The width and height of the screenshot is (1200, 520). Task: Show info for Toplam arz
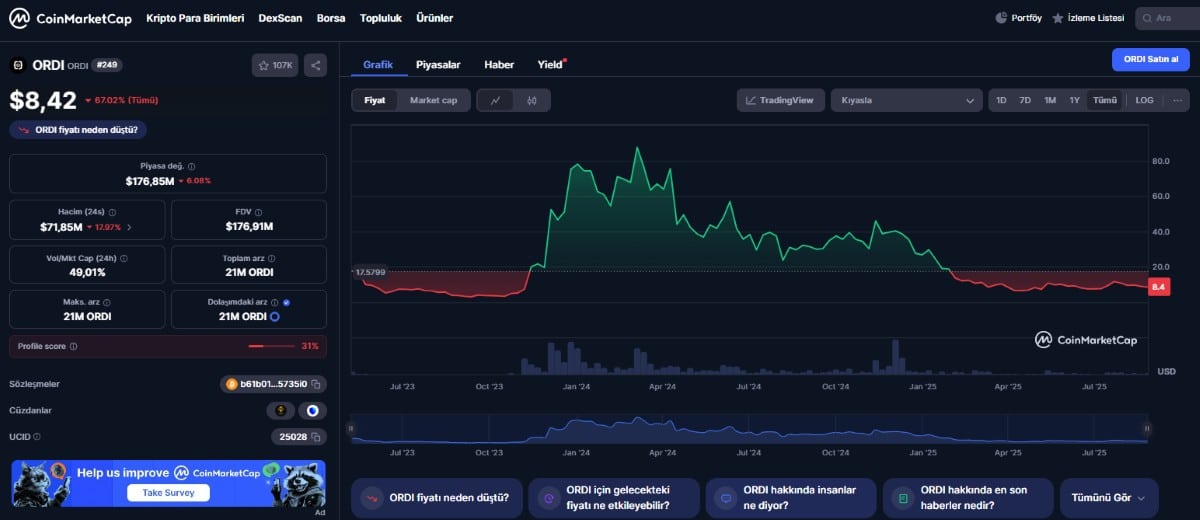coord(273,257)
